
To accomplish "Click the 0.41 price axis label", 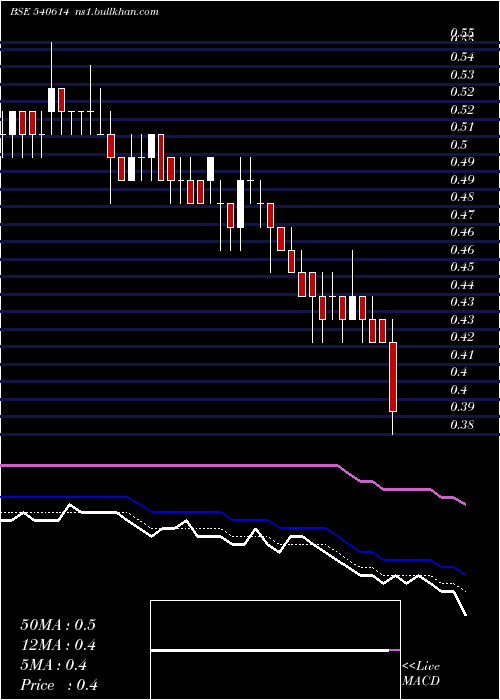I will pyautogui.click(x=462, y=354).
